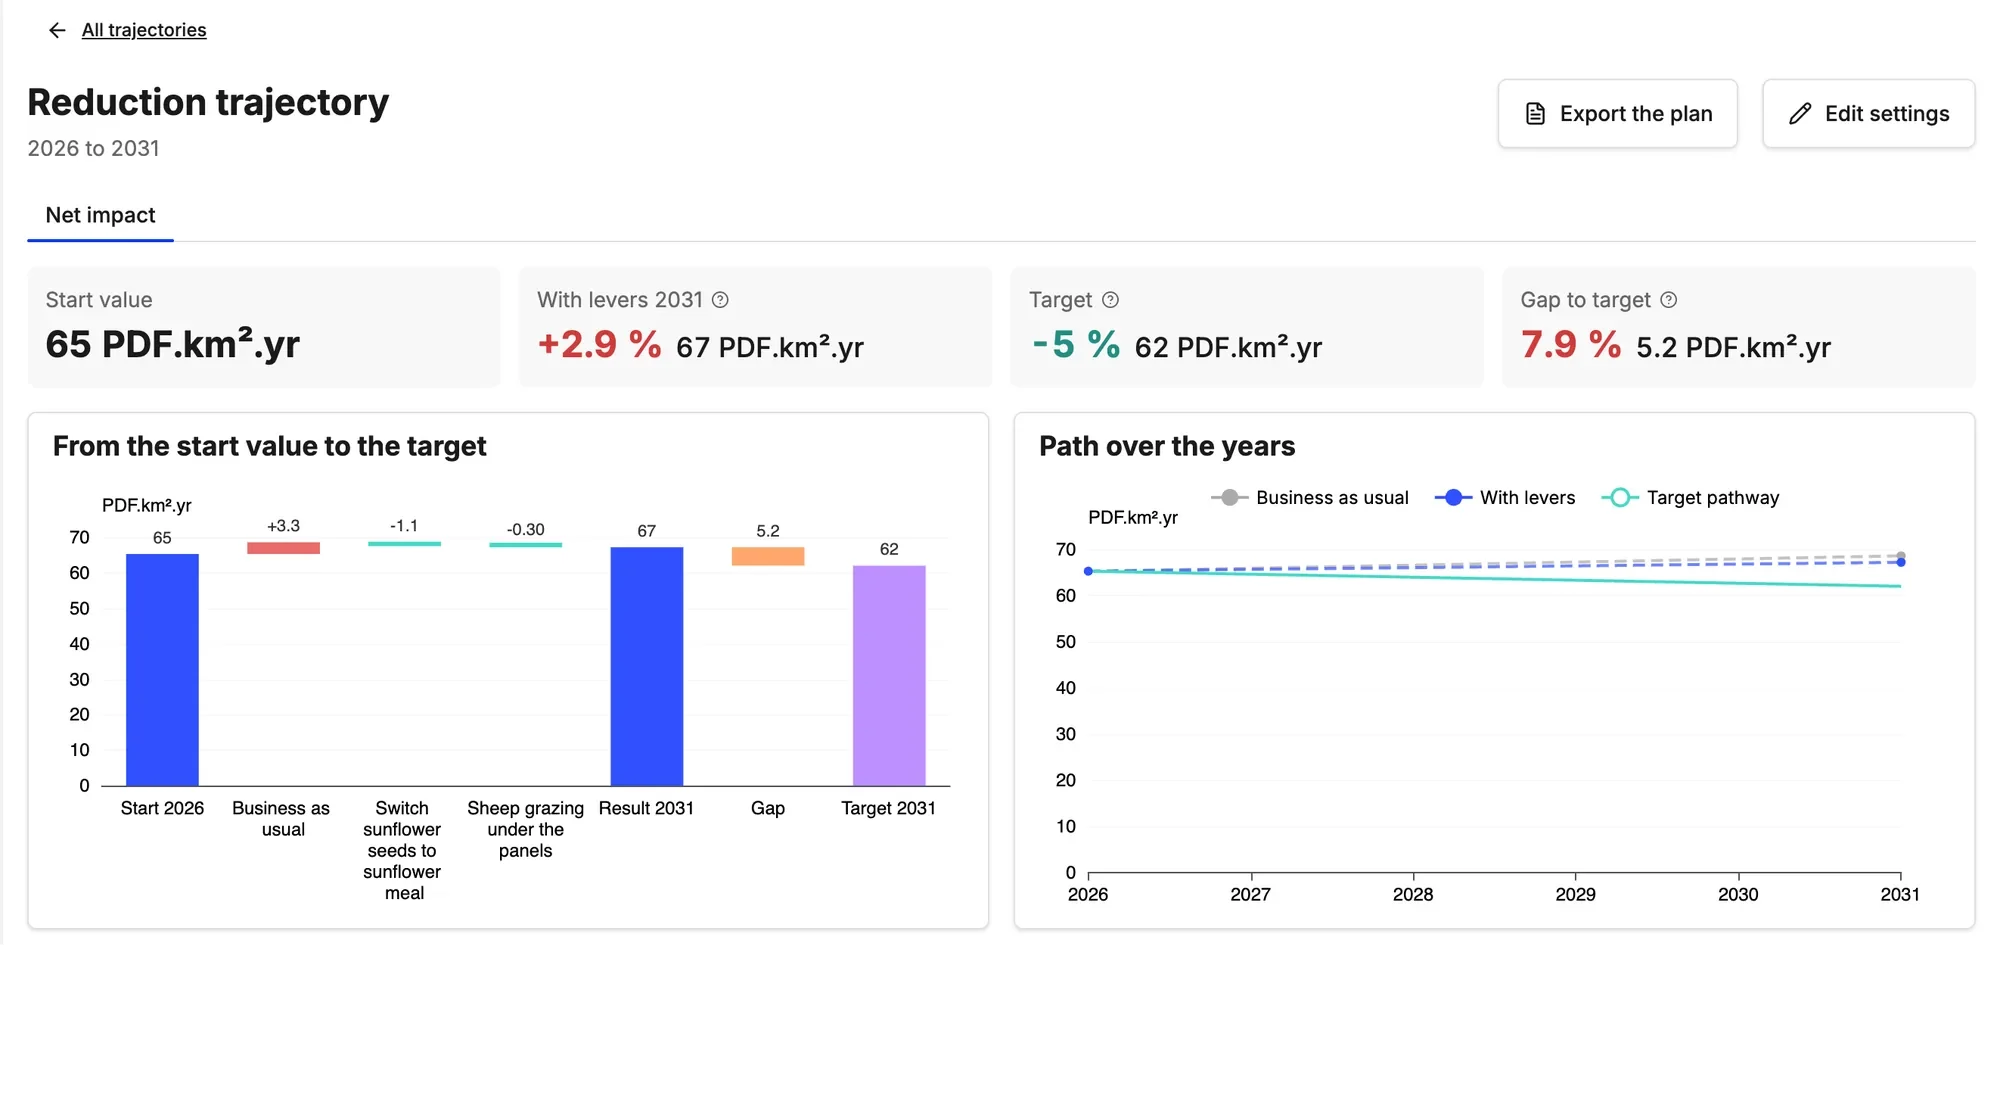The image size is (2000, 1111).
Task: Toggle Target pathway legend series
Action: click(1691, 498)
